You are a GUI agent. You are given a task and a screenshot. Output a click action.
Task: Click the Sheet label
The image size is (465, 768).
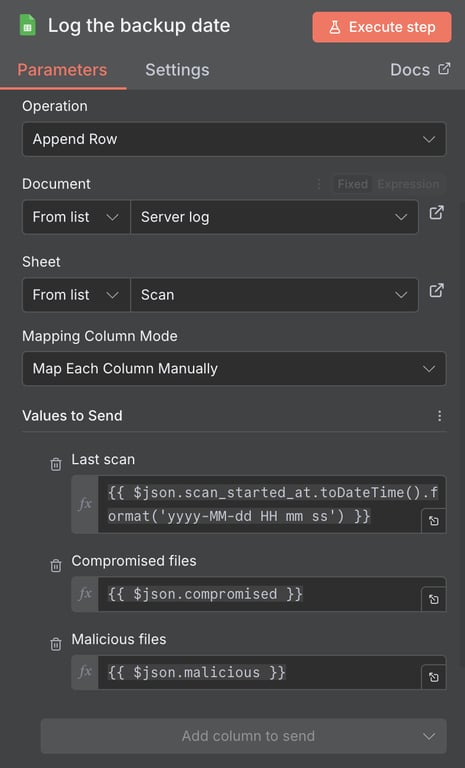(41, 262)
